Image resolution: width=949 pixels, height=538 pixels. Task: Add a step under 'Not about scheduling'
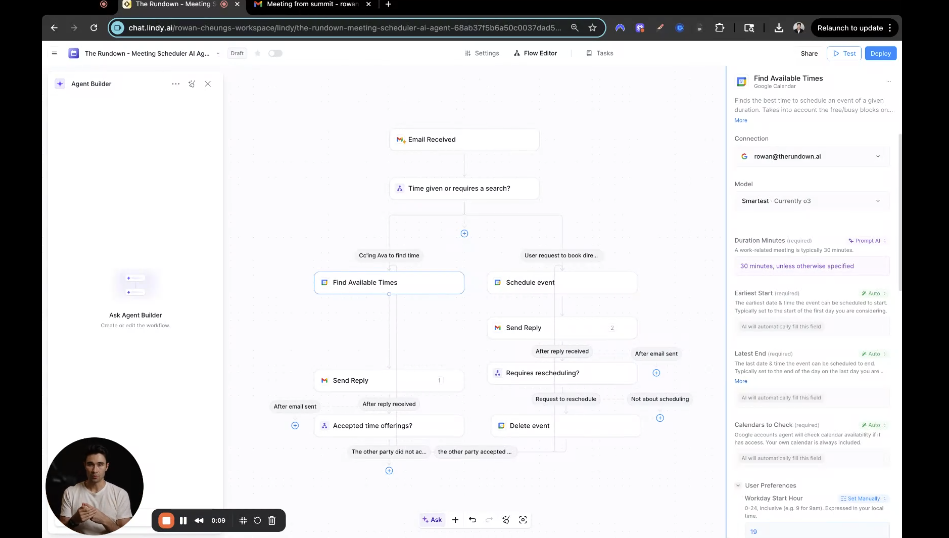coord(660,418)
